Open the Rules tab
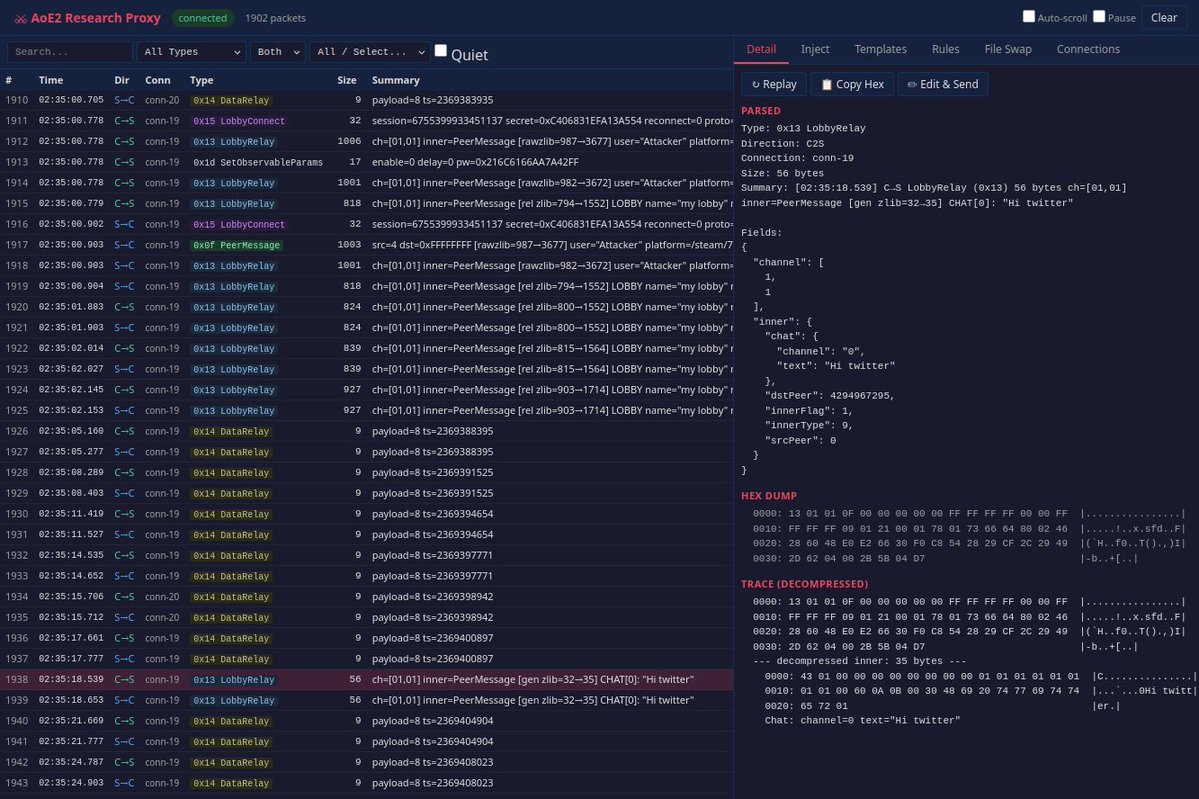Image resolution: width=1199 pixels, height=799 pixels. click(945, 49)
